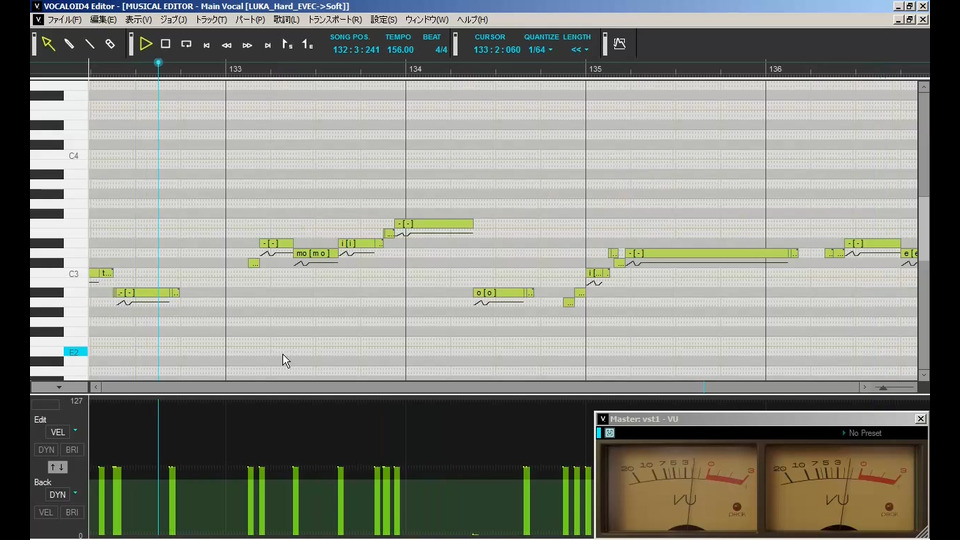This screenshot has width=960, height=540.
Task: Select Edit DYN parameter button
Action: click(x=46, y=449)
